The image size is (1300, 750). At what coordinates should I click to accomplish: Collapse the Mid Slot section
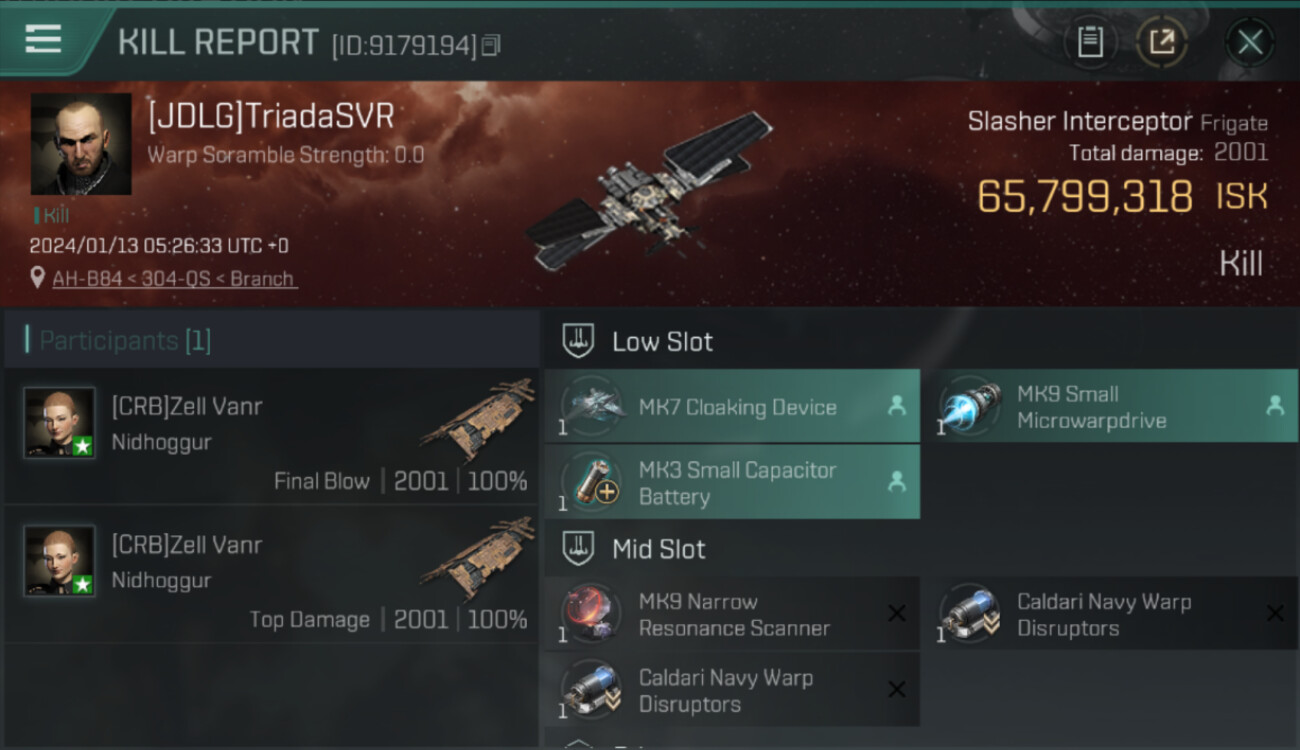pyautogui.click(x=922, y=548)
